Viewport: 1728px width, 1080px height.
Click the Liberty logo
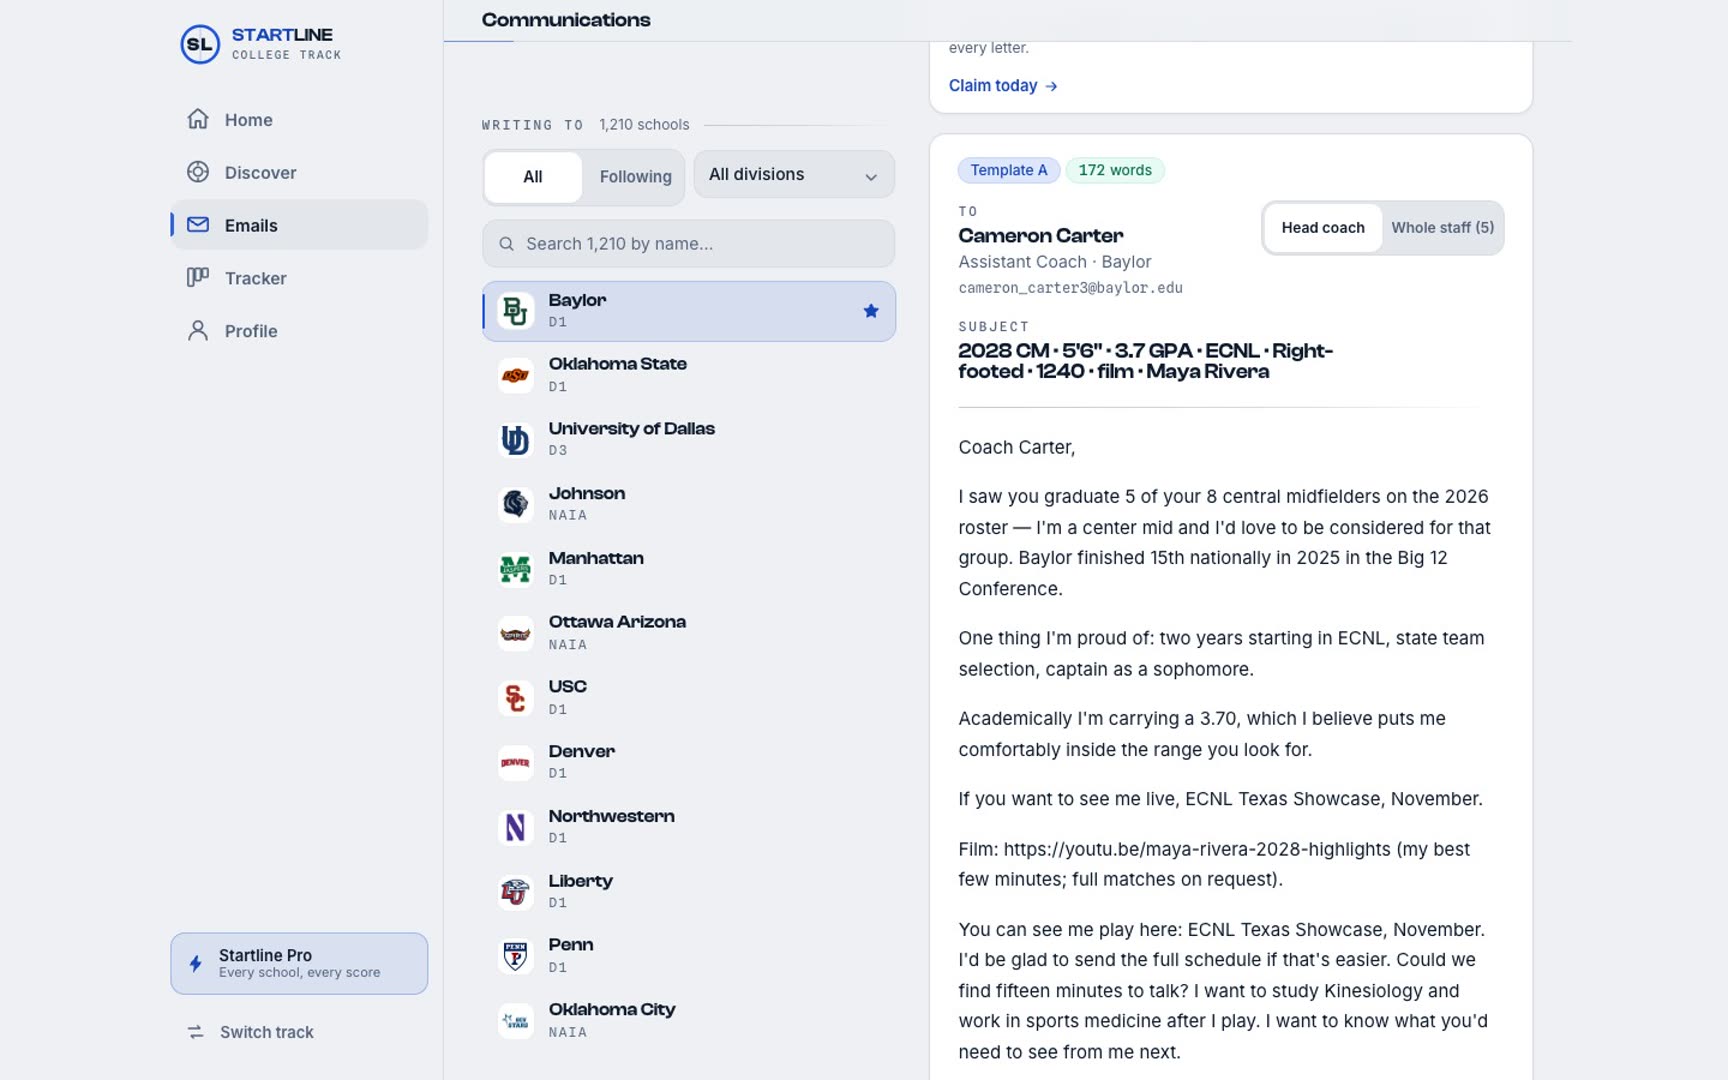[516, 892]
